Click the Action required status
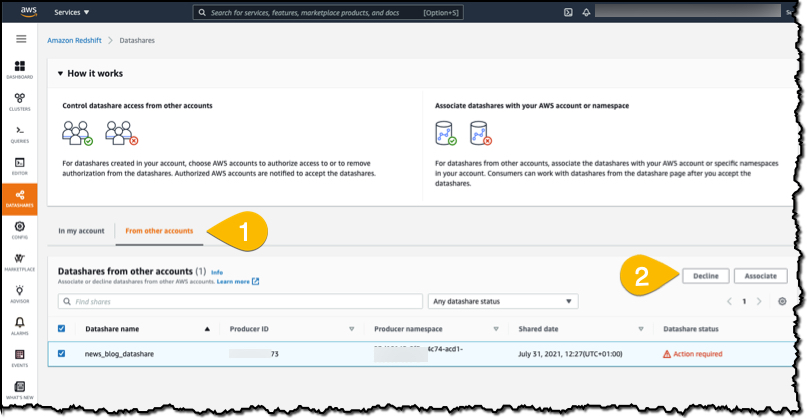The width and height of the screenshot is (807, 418). pos(693,354)
